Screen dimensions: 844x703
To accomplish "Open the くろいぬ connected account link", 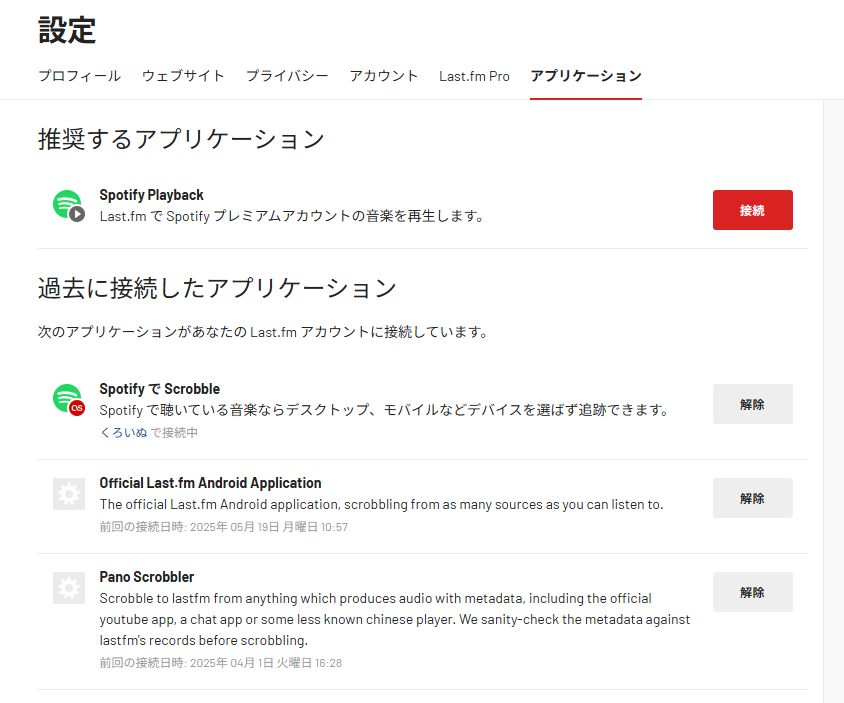I will [123, 433].
